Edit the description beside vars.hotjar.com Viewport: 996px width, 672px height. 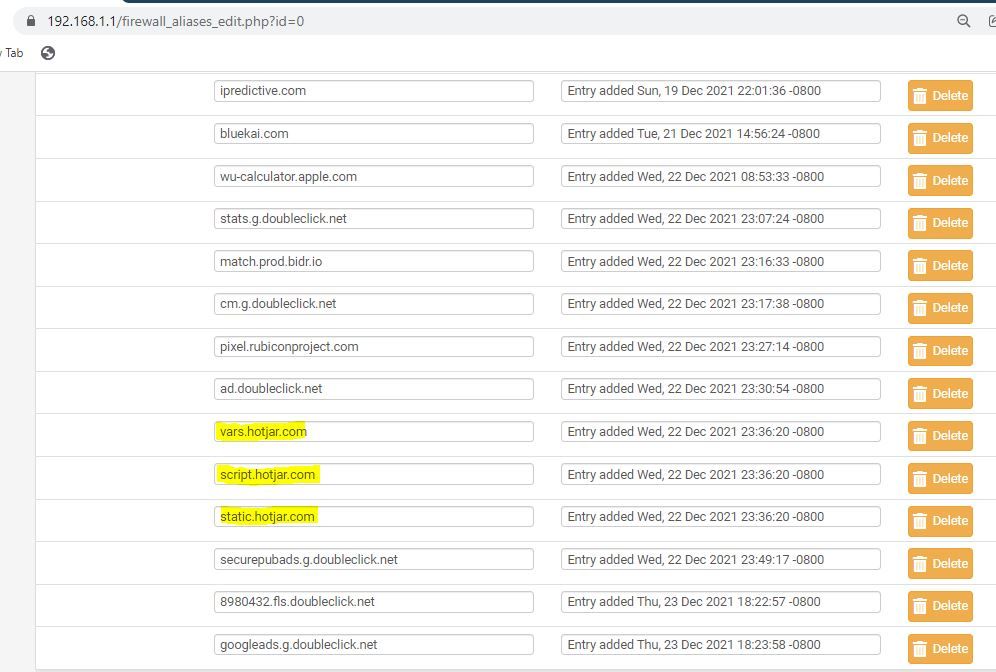tap(721, 432)
